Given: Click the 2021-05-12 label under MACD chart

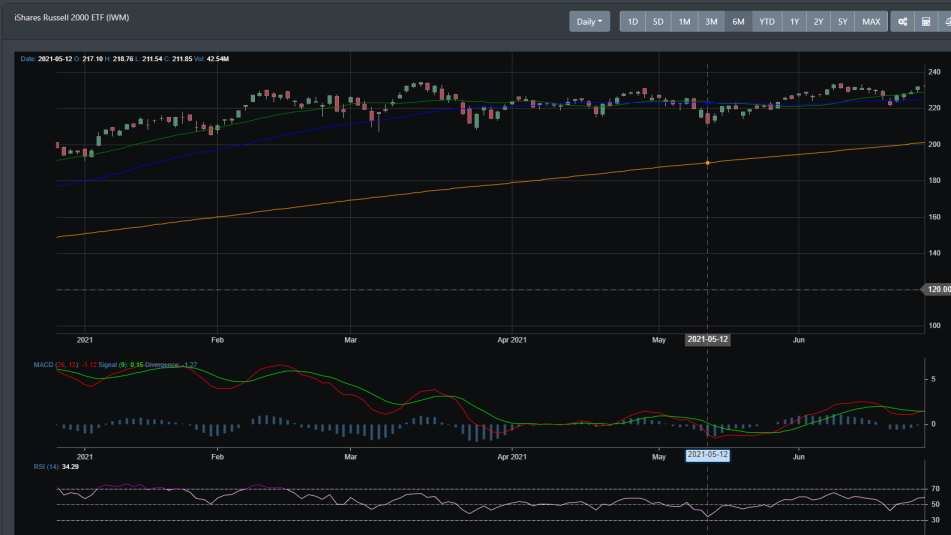Looking at the screenshot, I should [707, 455].
